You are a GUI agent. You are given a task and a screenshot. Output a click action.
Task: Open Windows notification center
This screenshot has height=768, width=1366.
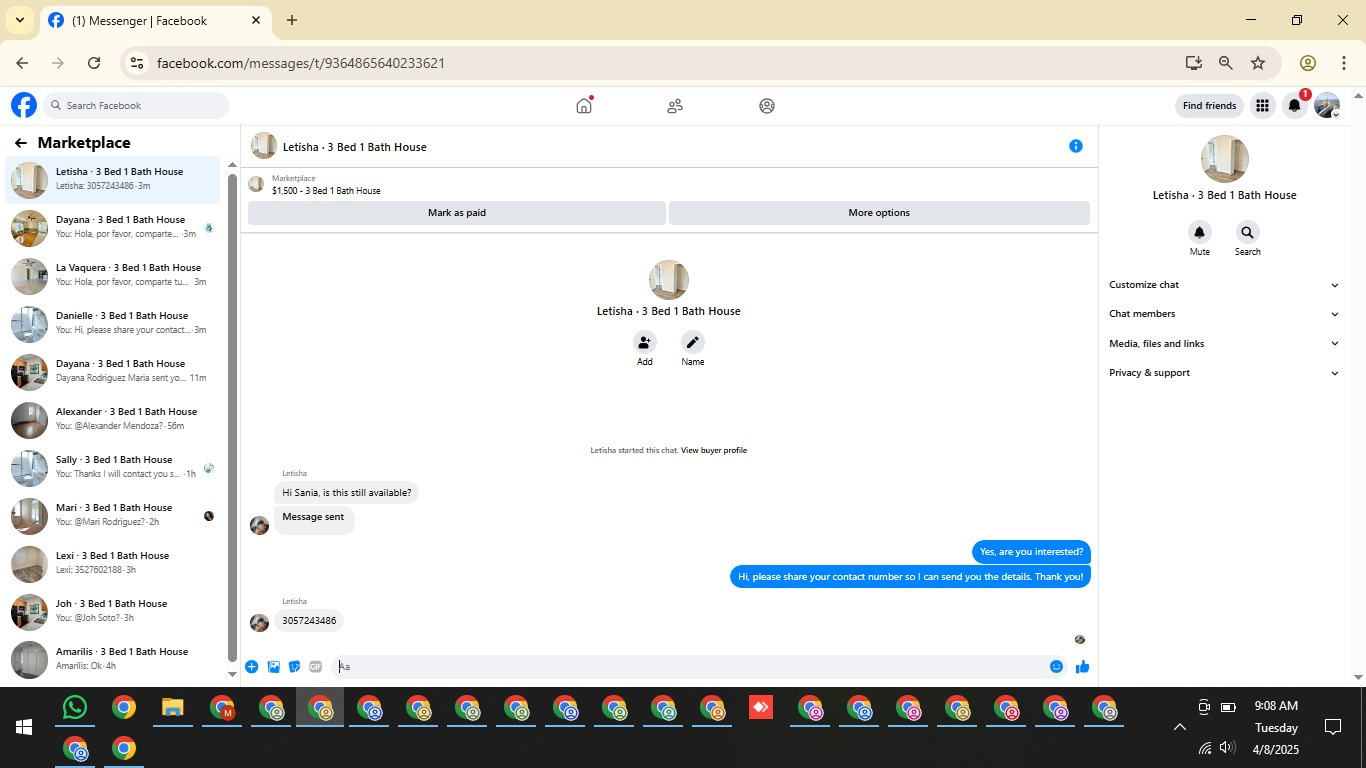click(x=1333, y=727)
